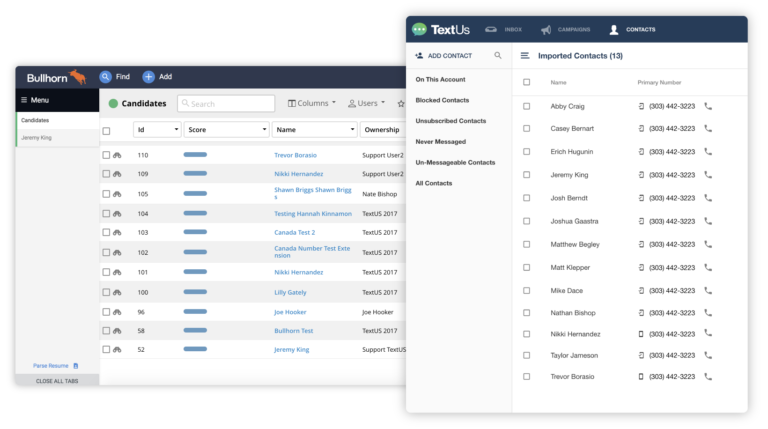Switch to the Jeremy King tab in sidebar

click(58, 138)
